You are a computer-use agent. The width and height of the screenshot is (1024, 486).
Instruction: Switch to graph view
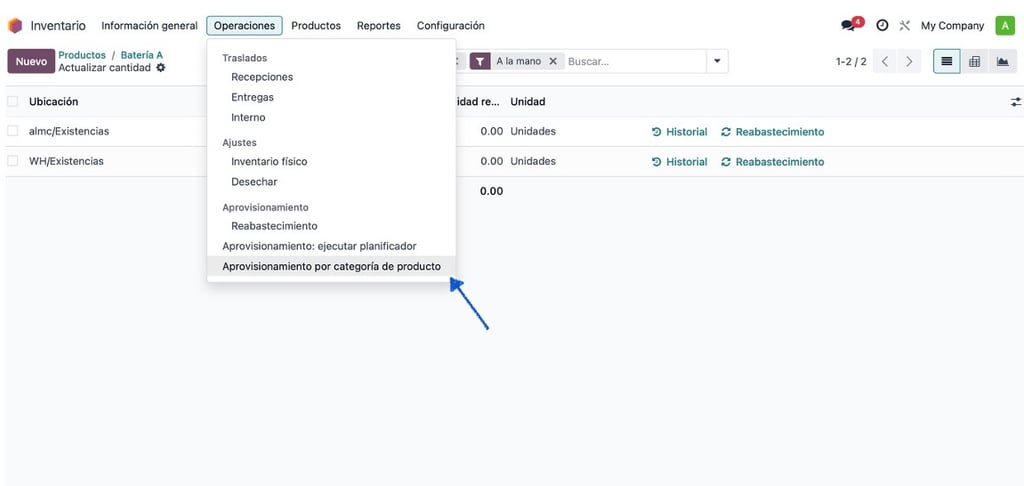[1002, 61]
